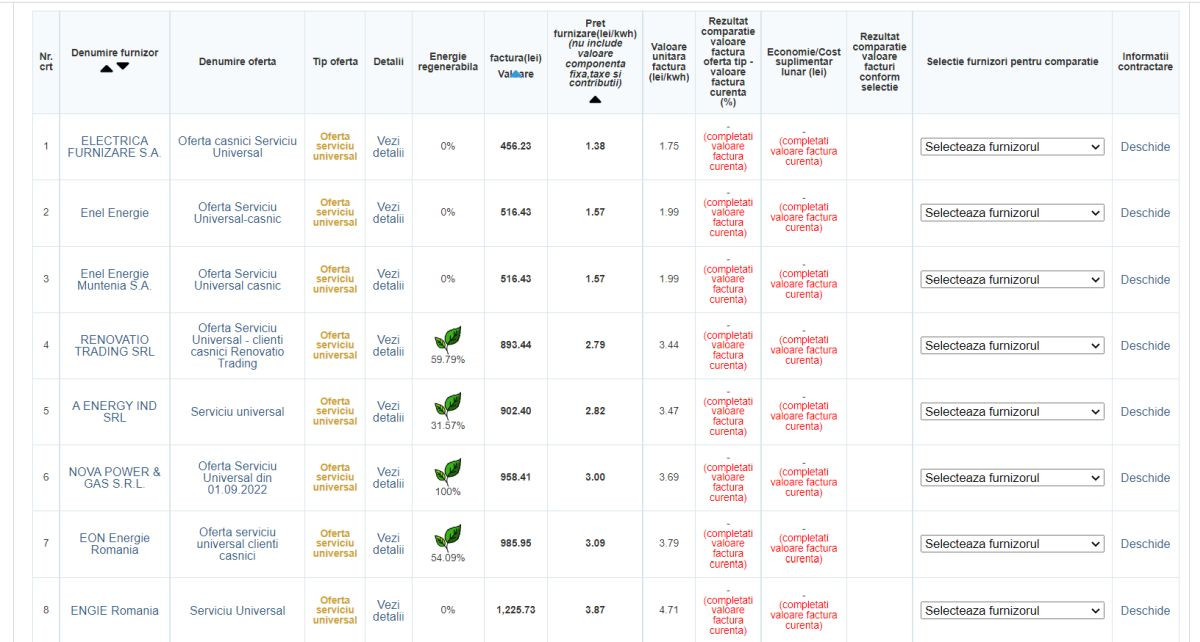Click sort arrow under Pret furnizare header

pyautogui.click(x=595, y=99)
